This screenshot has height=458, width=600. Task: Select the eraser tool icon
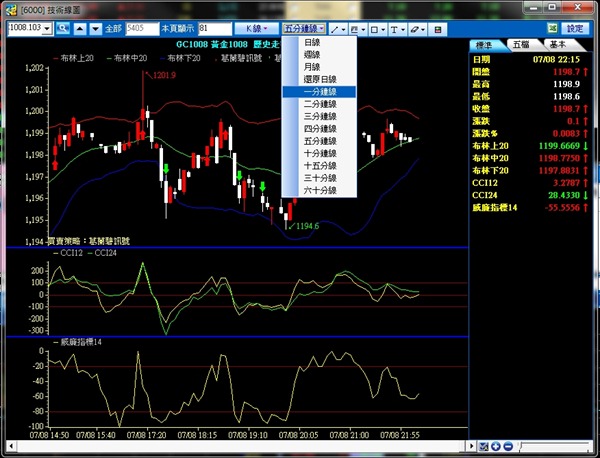[415, 29]
